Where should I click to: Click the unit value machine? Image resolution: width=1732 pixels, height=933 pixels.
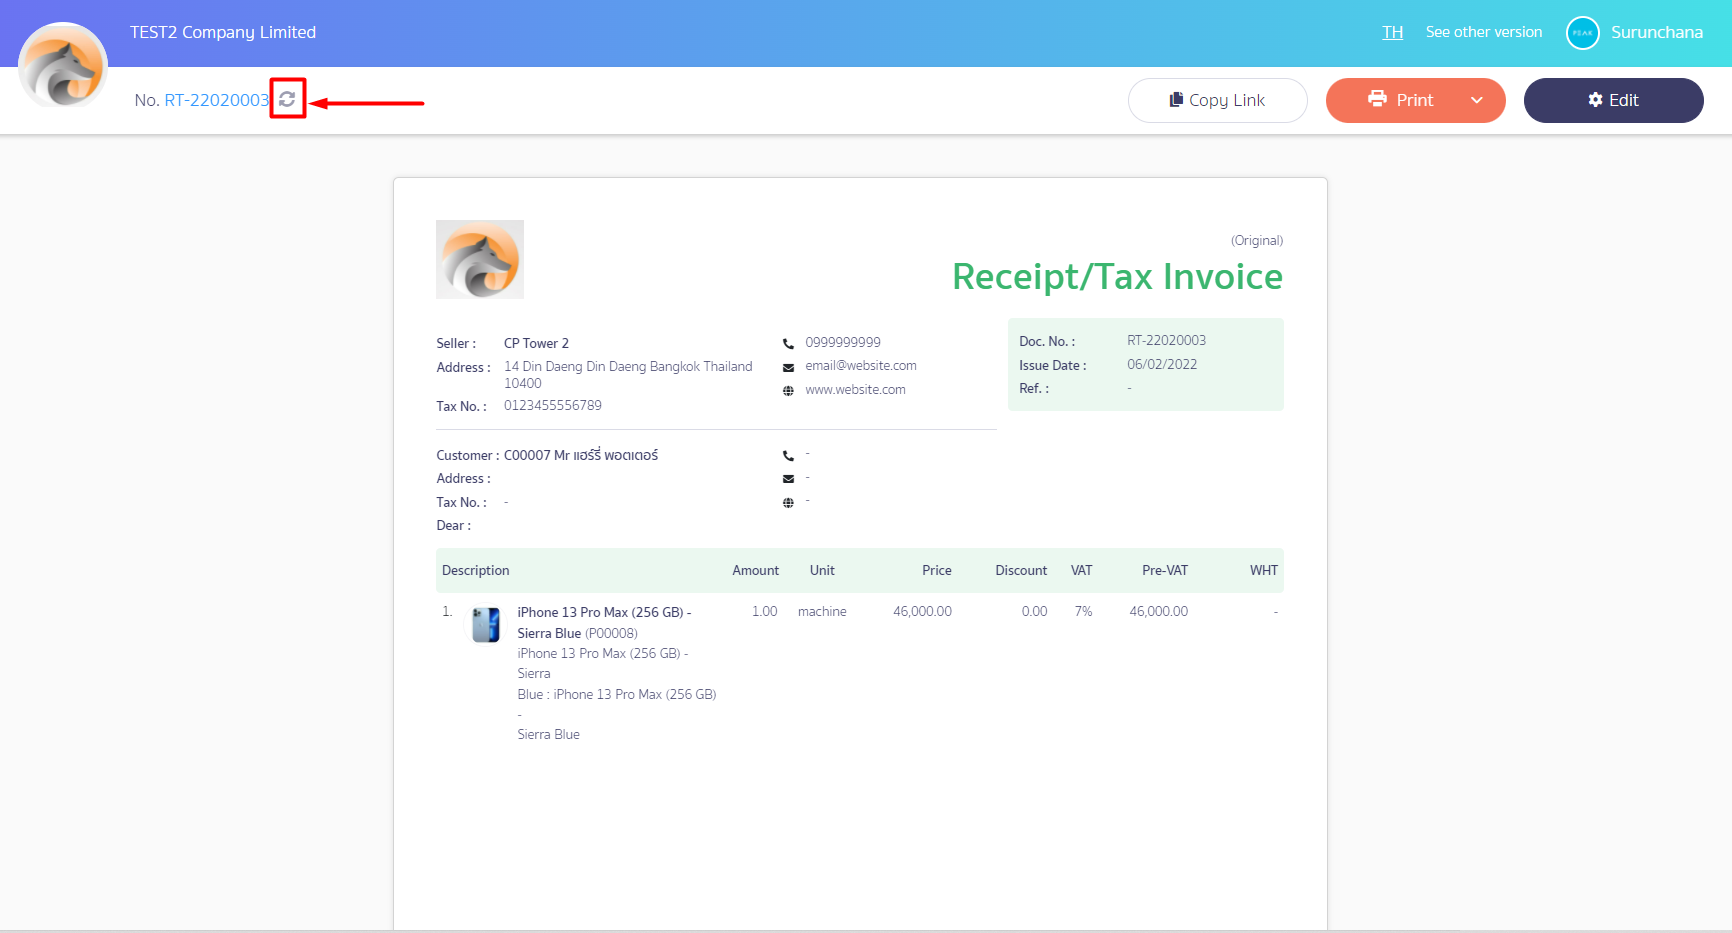[822, 611]
